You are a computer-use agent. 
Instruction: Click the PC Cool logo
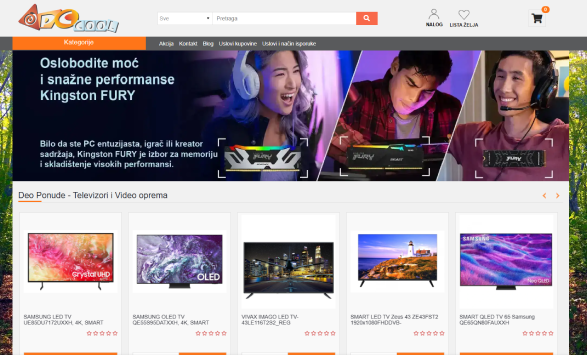click(x=69, y=18)
